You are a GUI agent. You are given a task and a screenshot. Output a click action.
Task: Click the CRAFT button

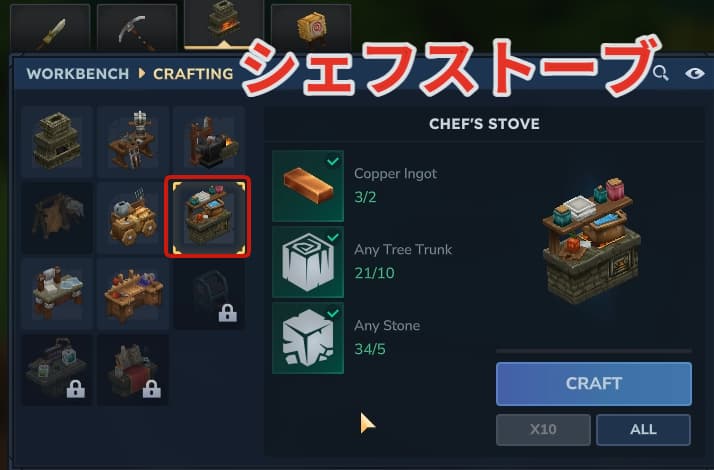coord(594,383)
